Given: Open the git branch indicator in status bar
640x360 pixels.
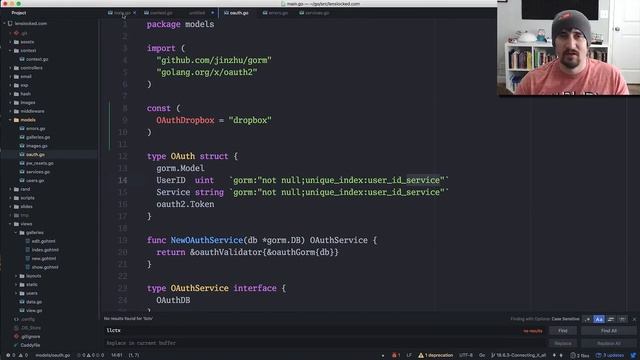Looking at the screenshot, I should click(518, 356).
